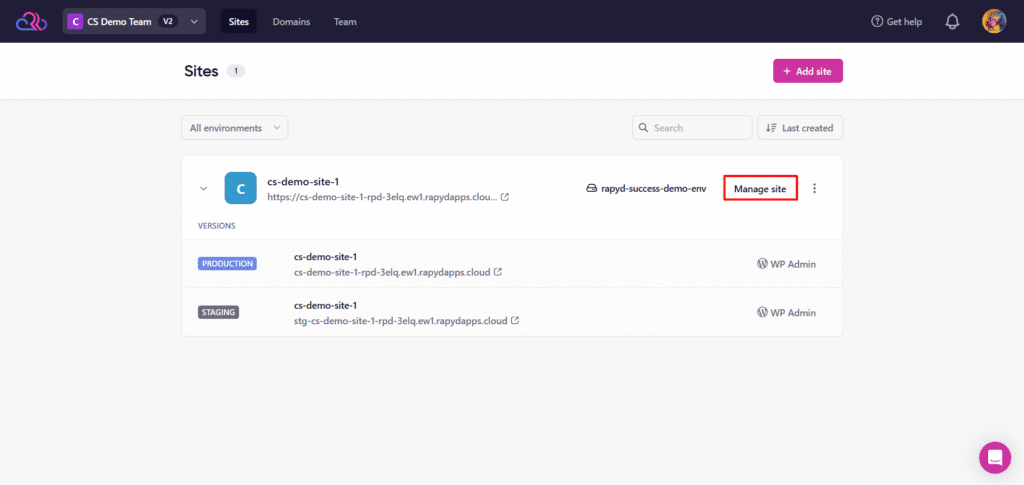Open the site's three-dot options menu
The width and height of the screenshot is (1024, 485).
coord(814,188)
